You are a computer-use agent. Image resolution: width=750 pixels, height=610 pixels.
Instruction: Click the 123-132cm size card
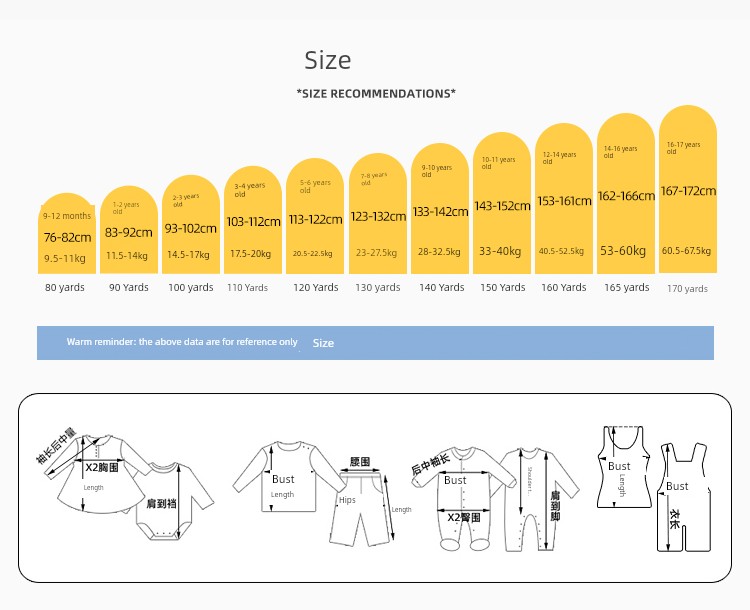tap(378, 213)
